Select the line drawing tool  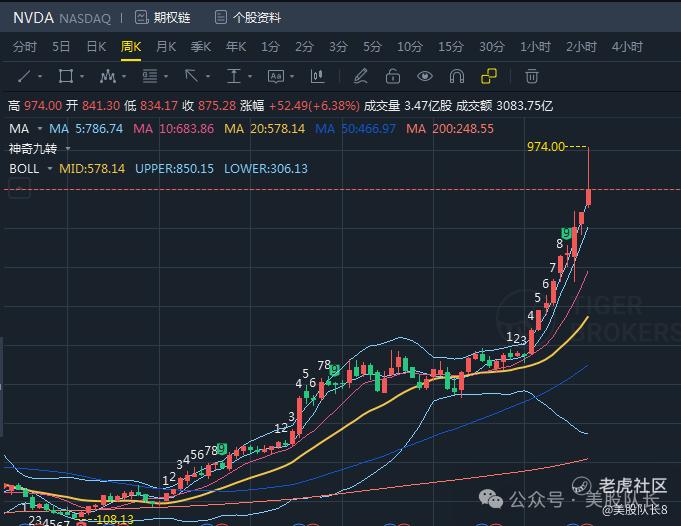point(24,76)
